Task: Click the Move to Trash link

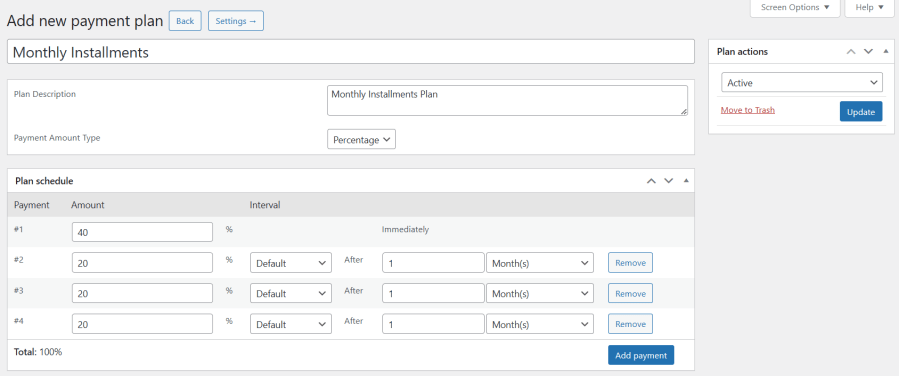Action: click(x=748, y=109)
